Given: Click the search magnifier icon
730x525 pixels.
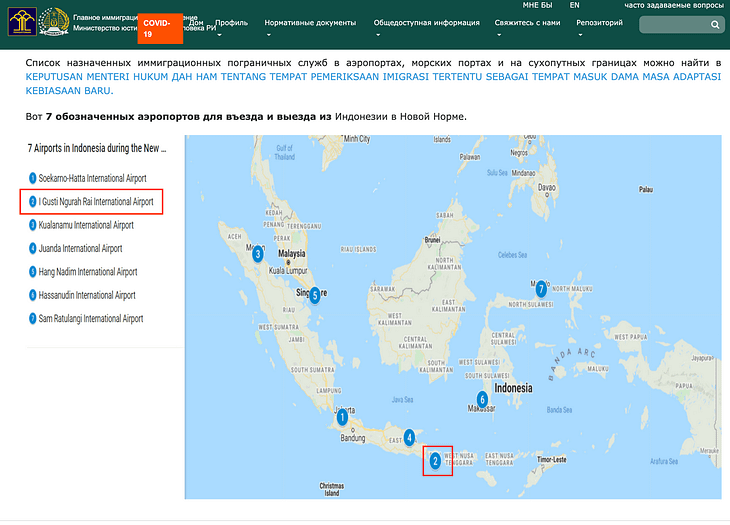Looking at the screenshot, I should [x=716, y=24].
